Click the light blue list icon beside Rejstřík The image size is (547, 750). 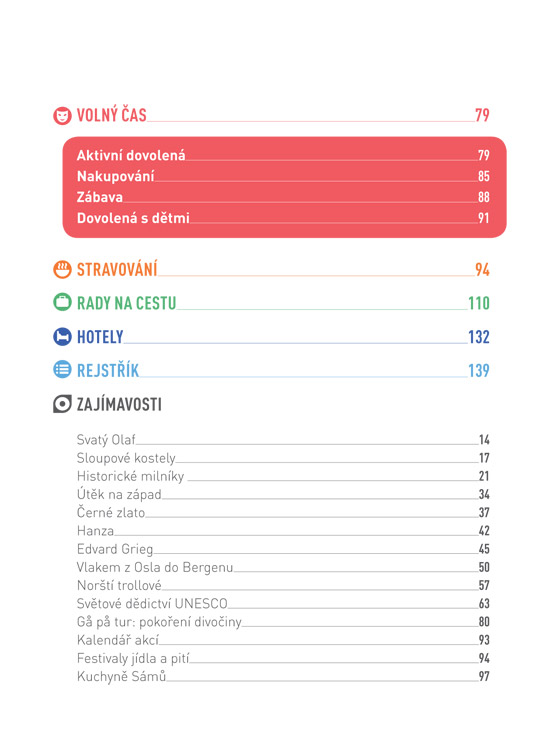(x=62, y=369)
